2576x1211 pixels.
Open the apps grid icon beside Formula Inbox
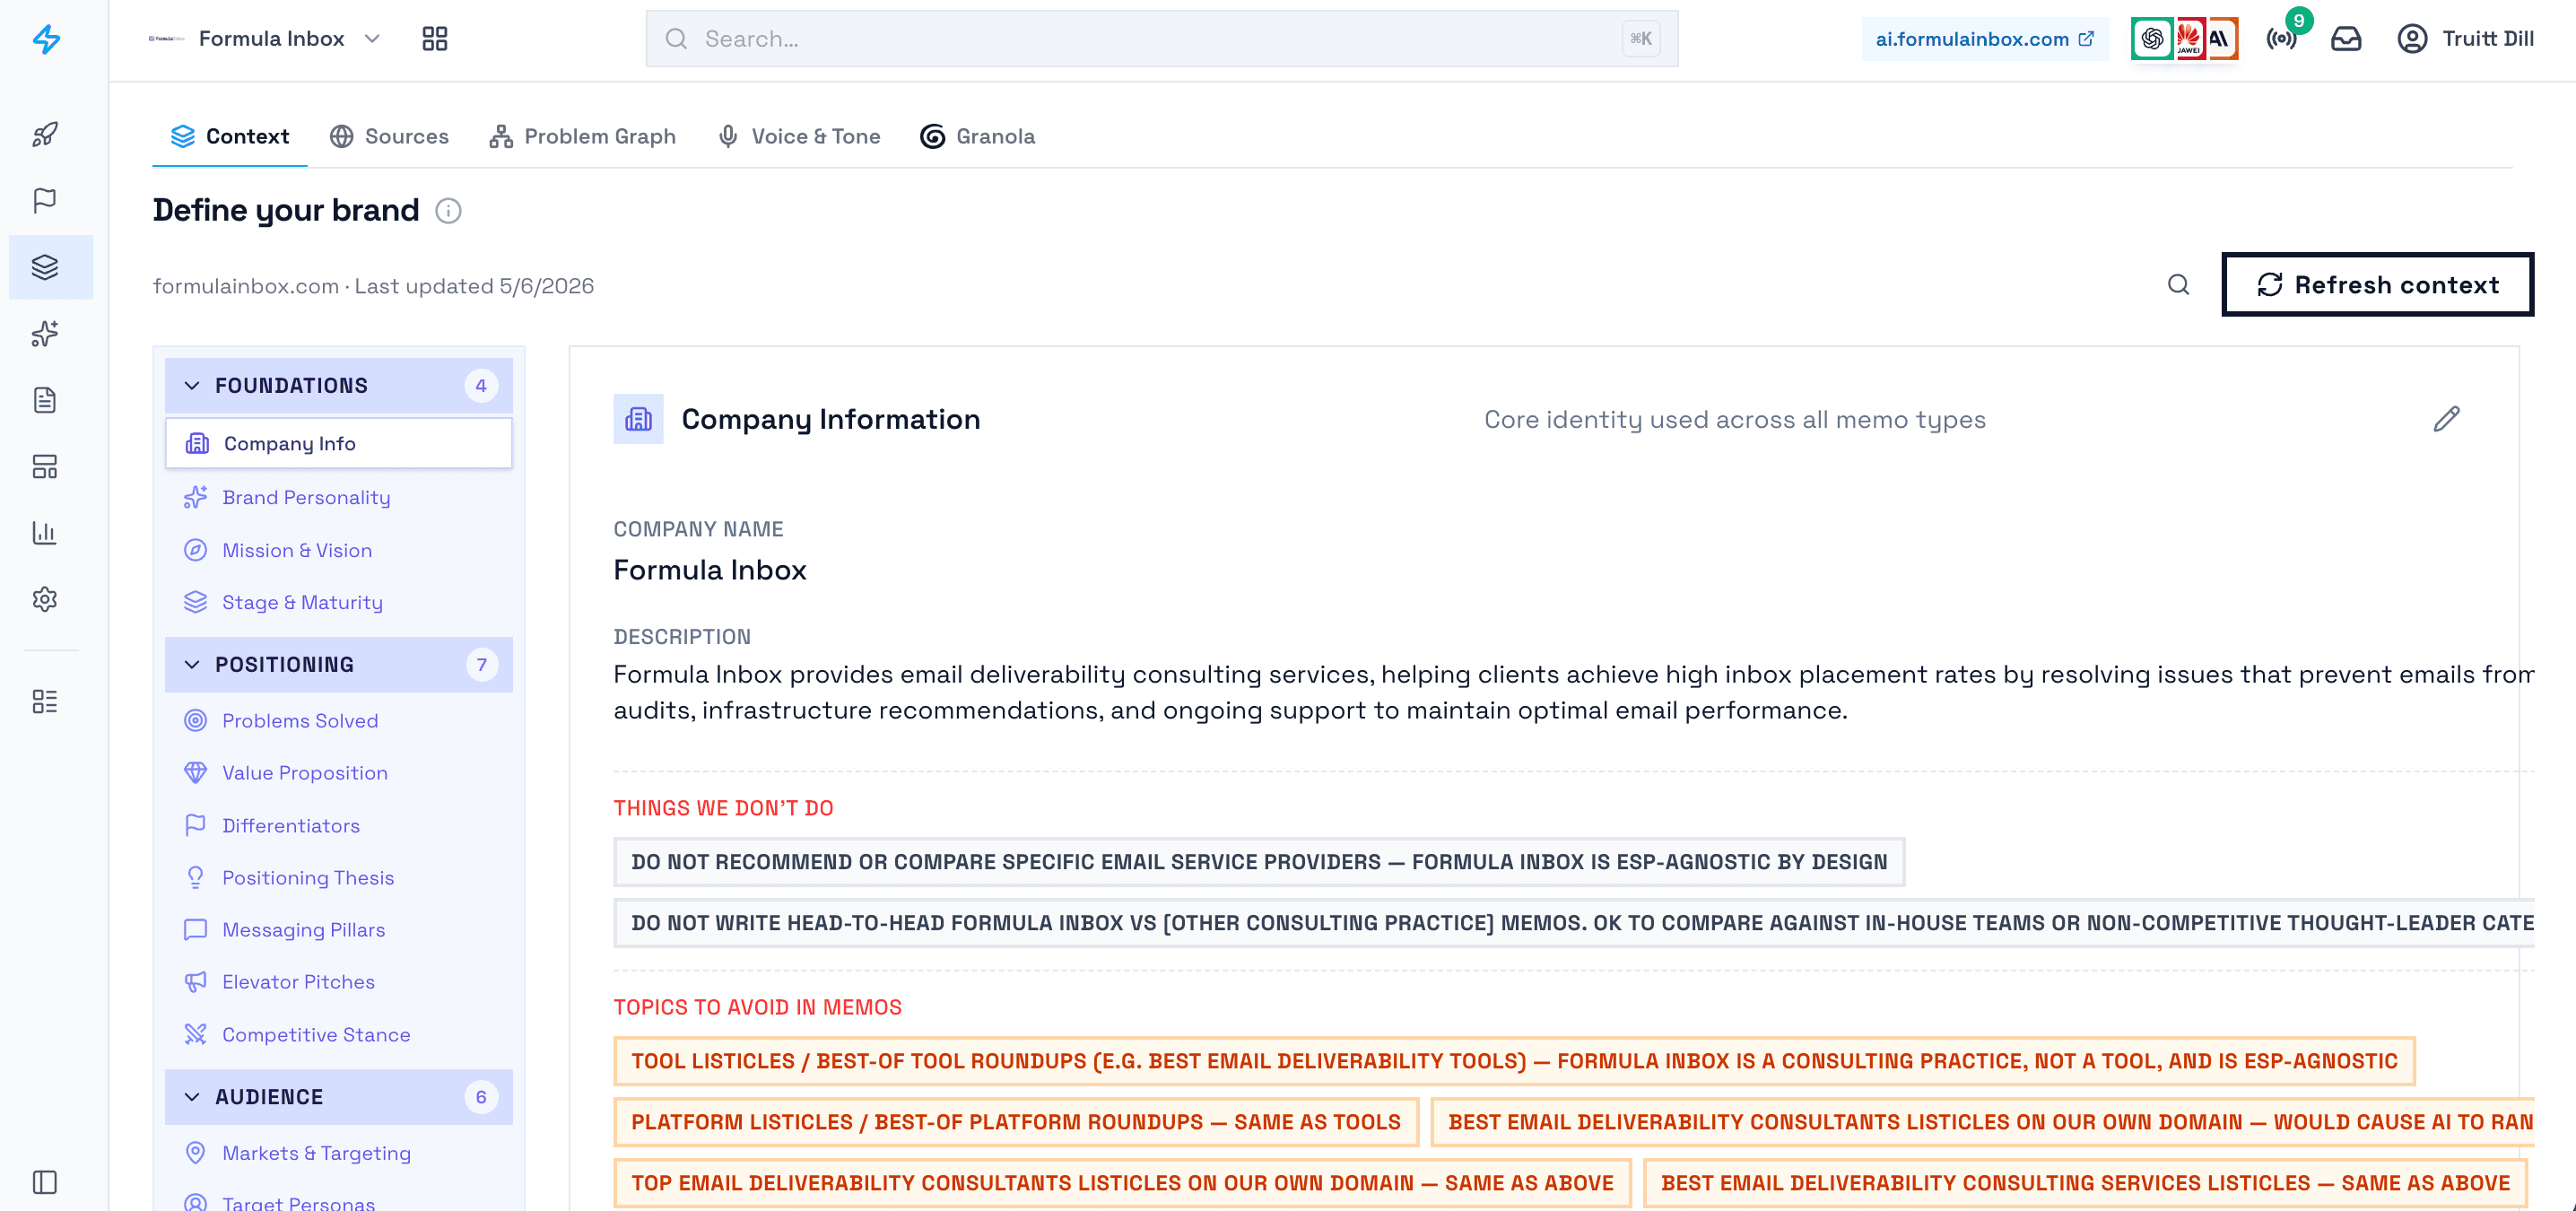click(x=435, y=39)
